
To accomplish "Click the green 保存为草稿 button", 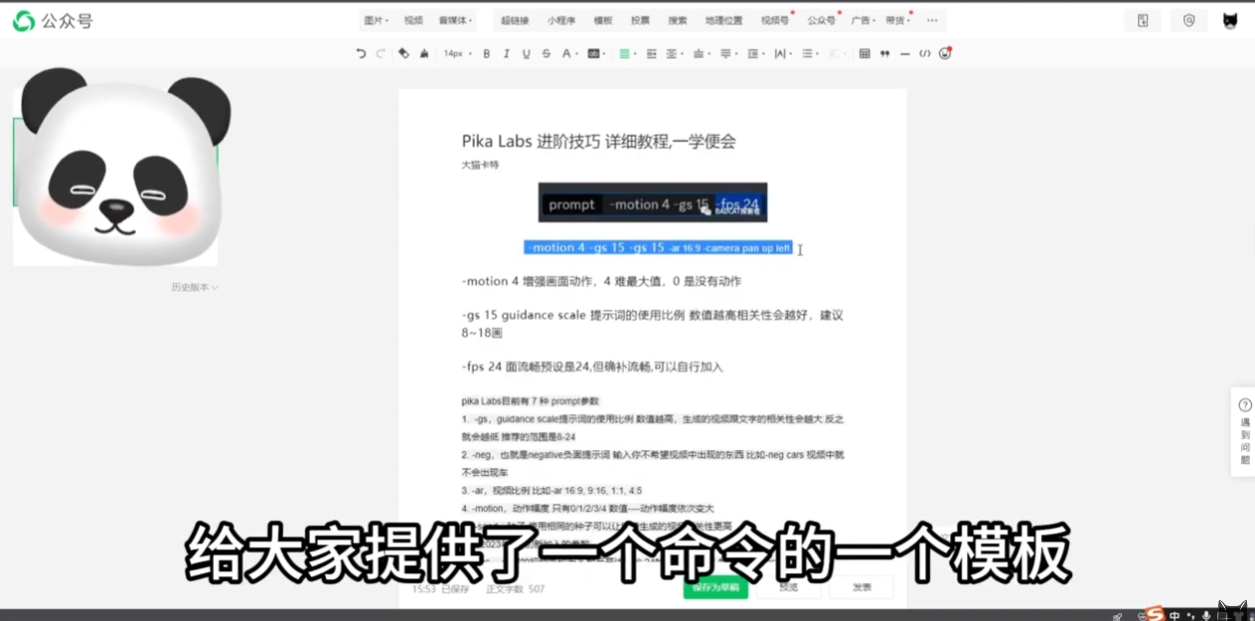I will tap(716, 588).
